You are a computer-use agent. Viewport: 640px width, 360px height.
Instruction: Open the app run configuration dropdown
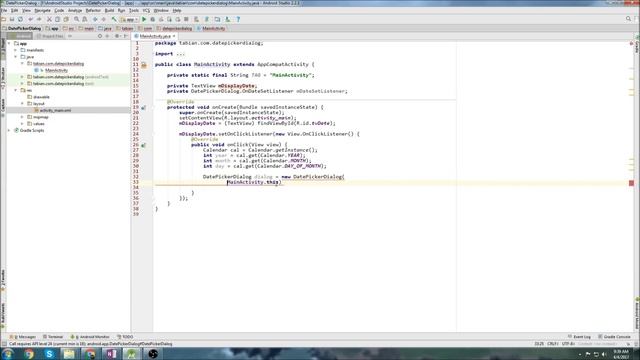pyautogui.click(x=129, y=19)
